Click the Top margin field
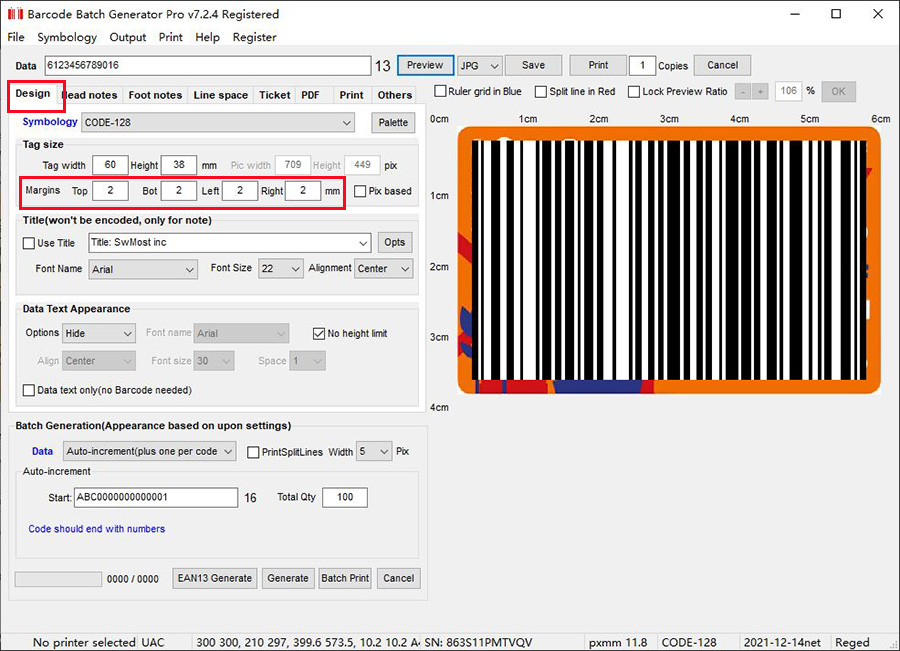 pyautogui.click(x=110, y=191)
